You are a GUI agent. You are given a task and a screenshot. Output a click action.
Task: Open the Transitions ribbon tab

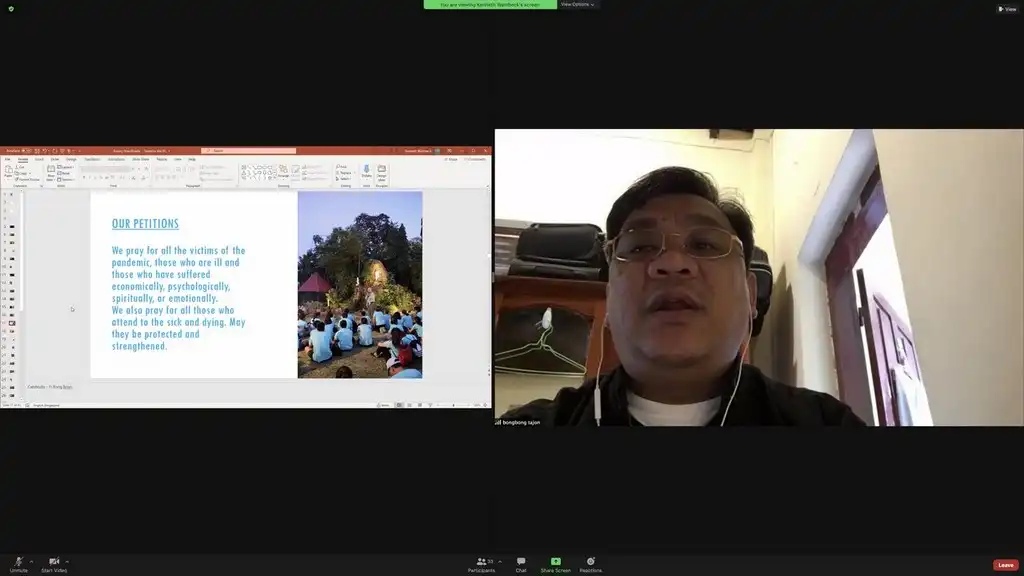click(92, 159)
